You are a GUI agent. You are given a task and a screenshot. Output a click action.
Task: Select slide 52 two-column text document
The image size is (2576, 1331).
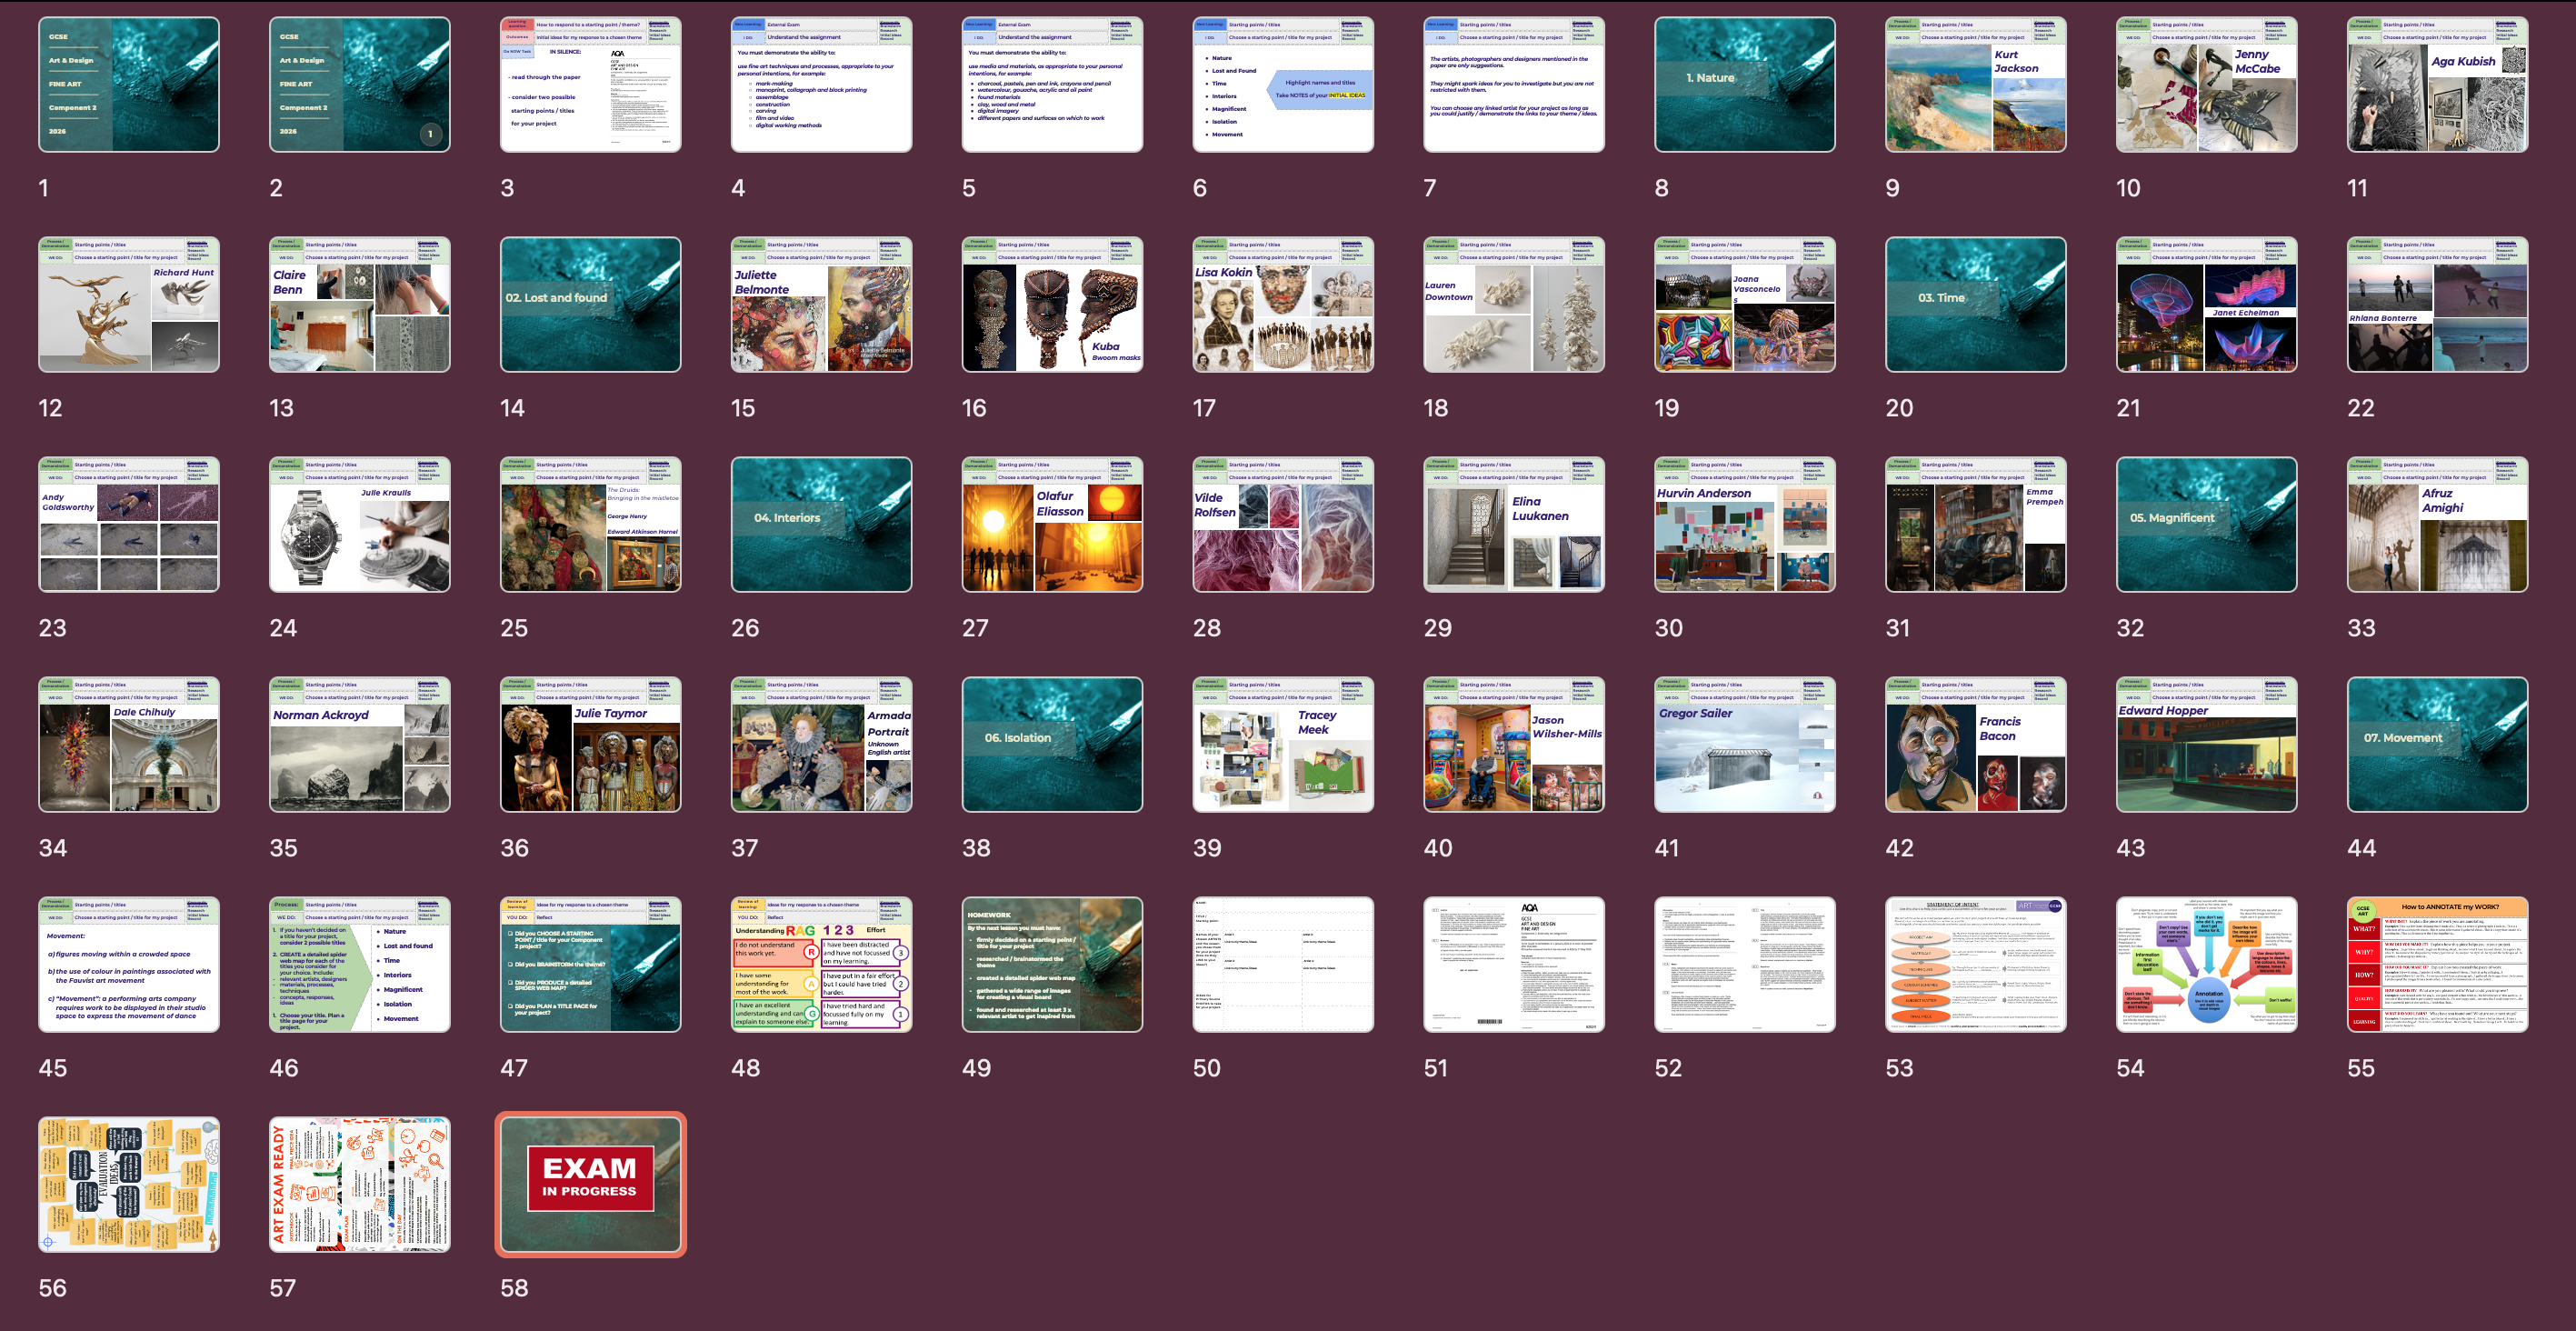tap(1745, 965)
